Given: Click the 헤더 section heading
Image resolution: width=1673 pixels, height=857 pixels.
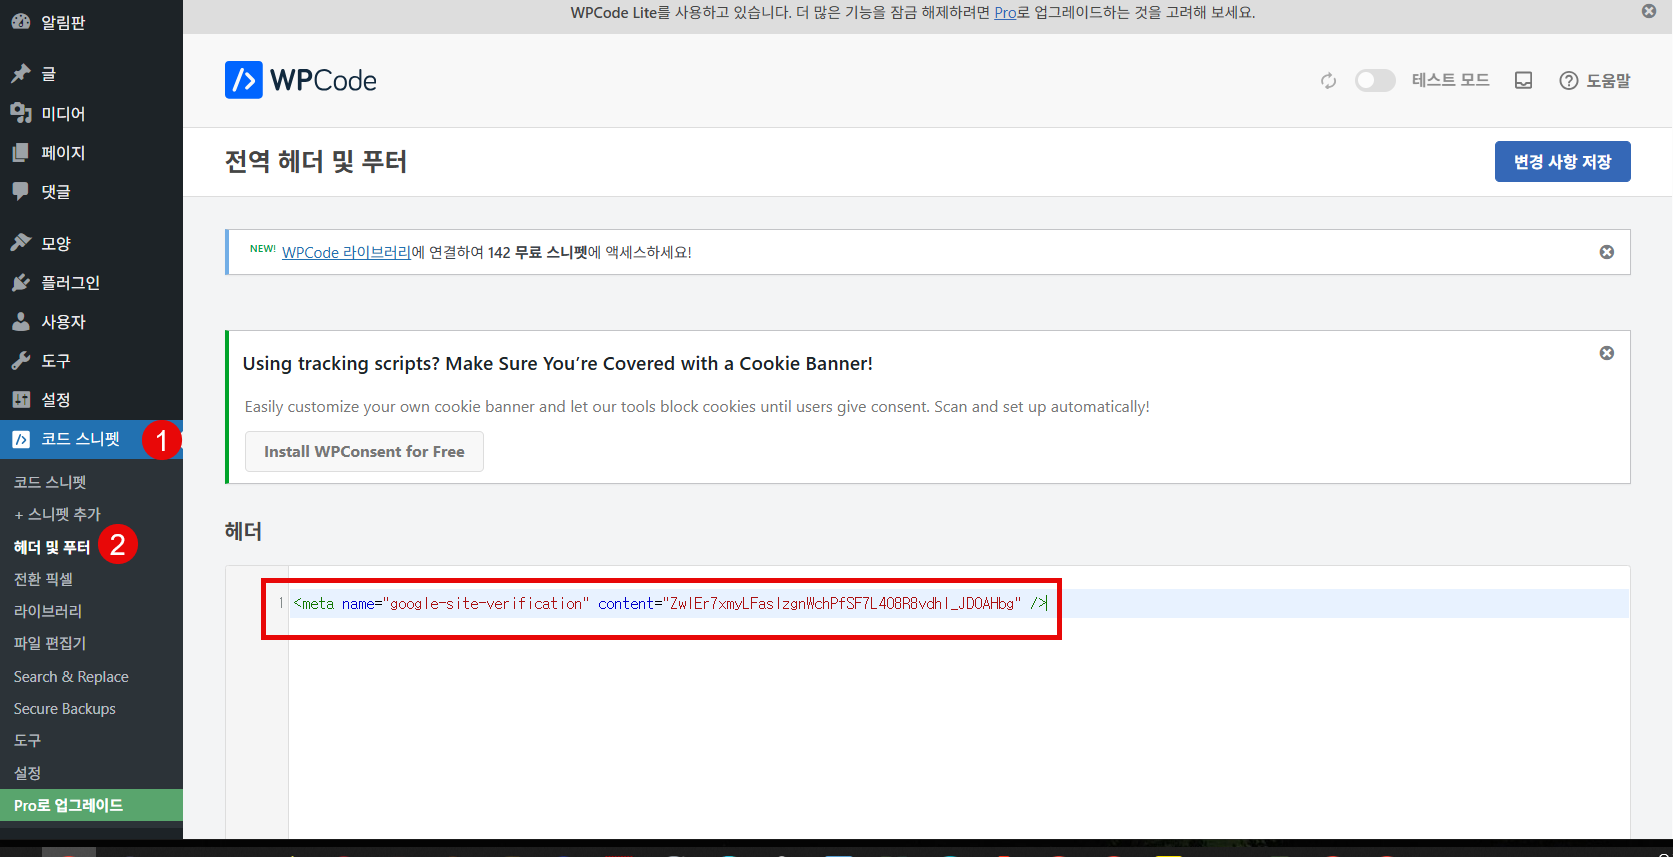Looking at the screenshot, I should coord(243,531).
